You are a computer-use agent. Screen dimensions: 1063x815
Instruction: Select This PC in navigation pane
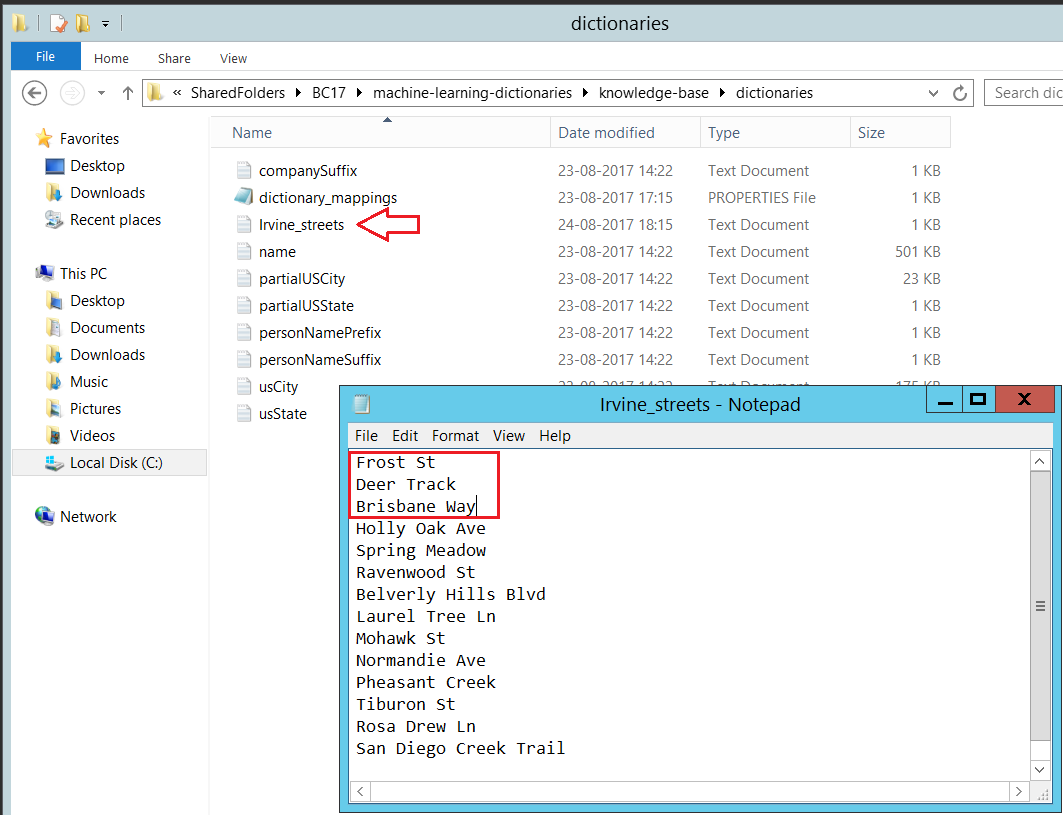point(83,273)
